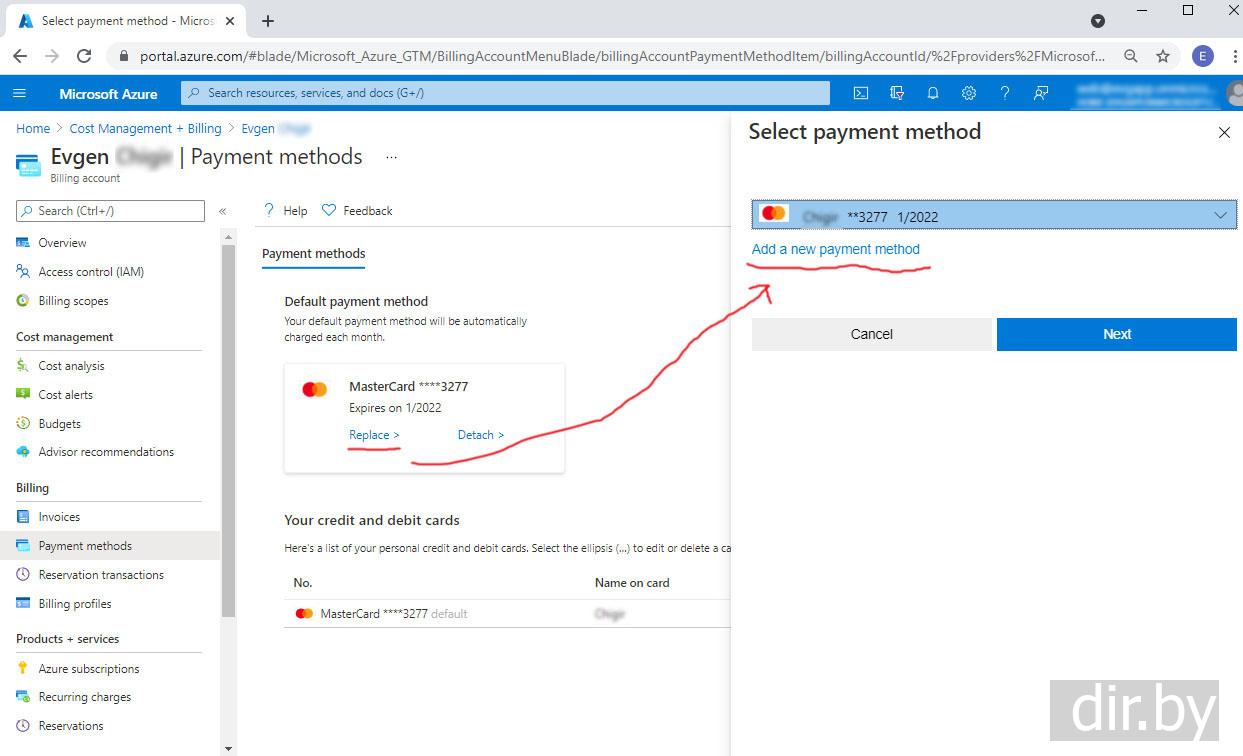Open Payment methods in Billing menu

(85, 546)
